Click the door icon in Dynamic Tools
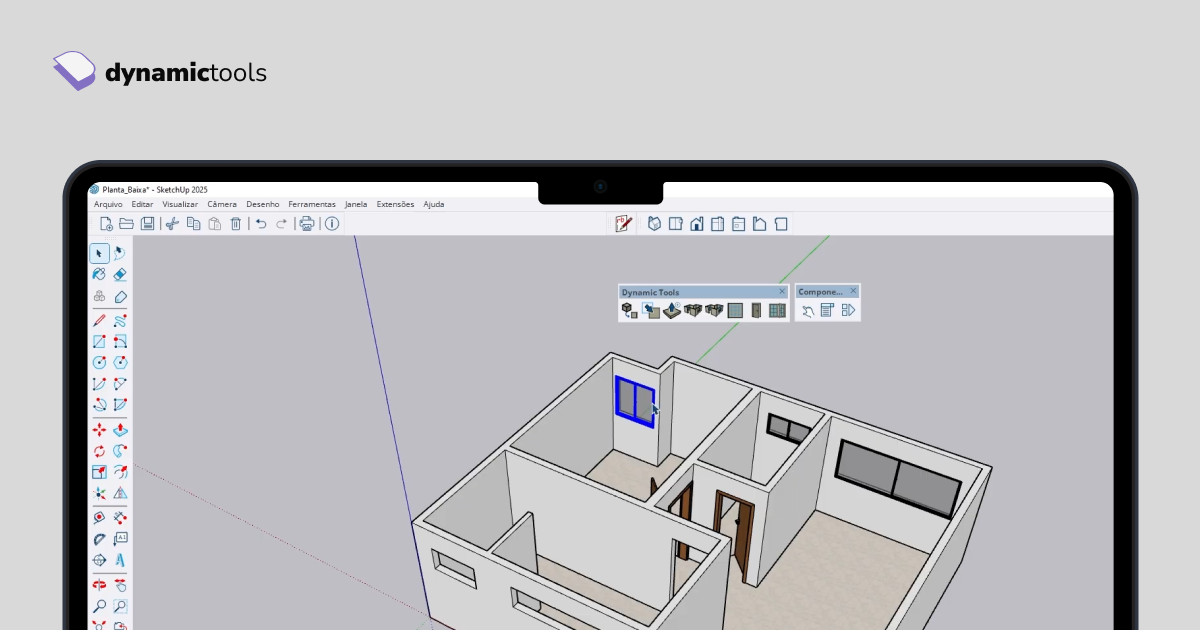The height and width of the screenshot is (630, 1200). 756,311
